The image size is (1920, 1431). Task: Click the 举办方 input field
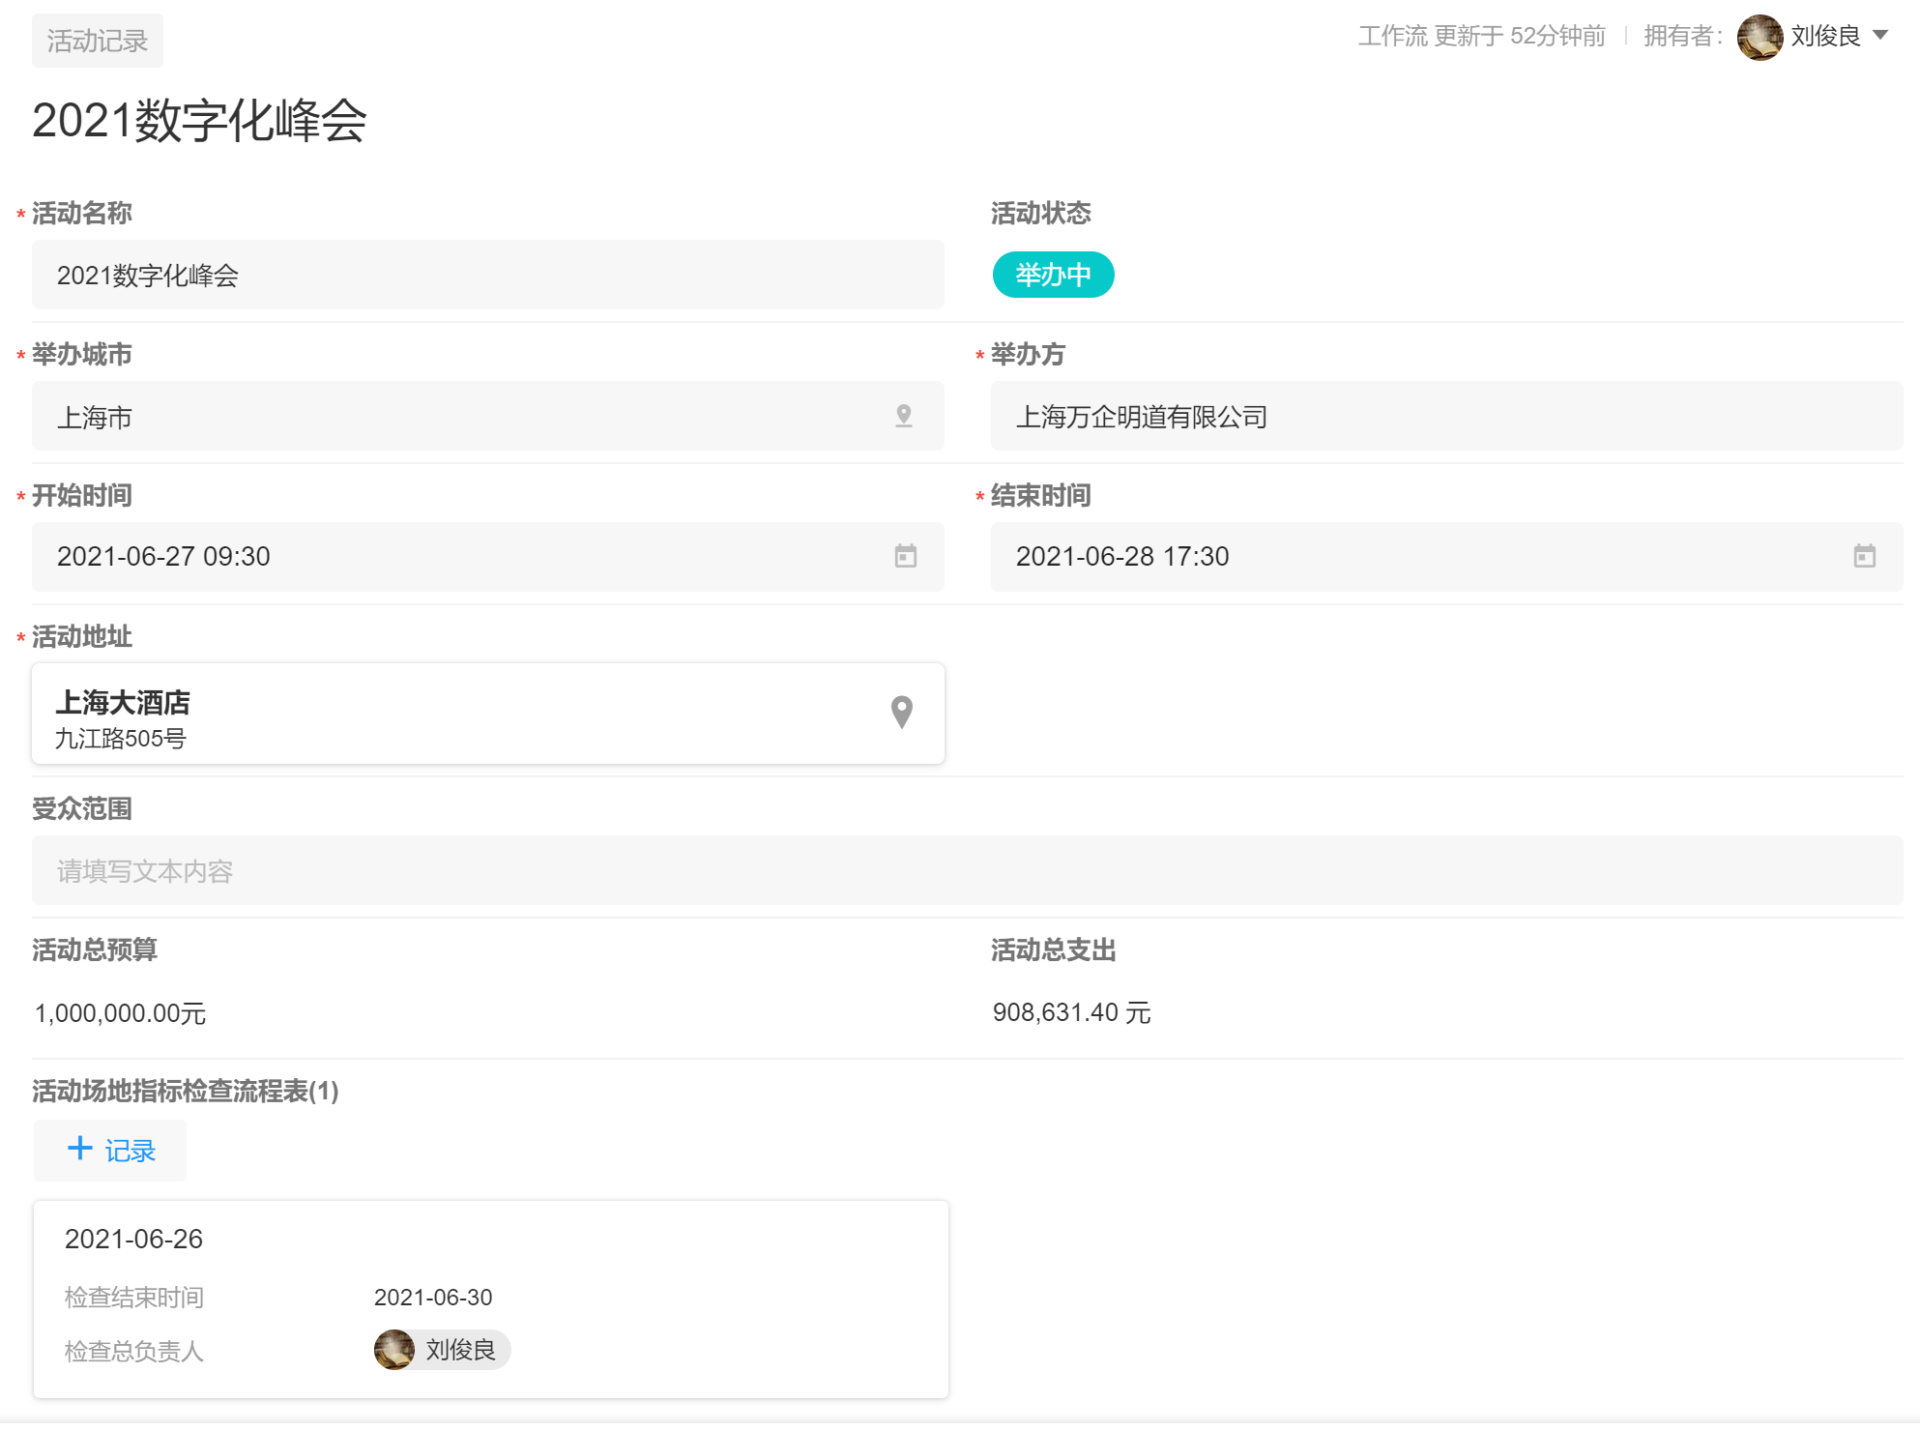(x=1445, y=416)
